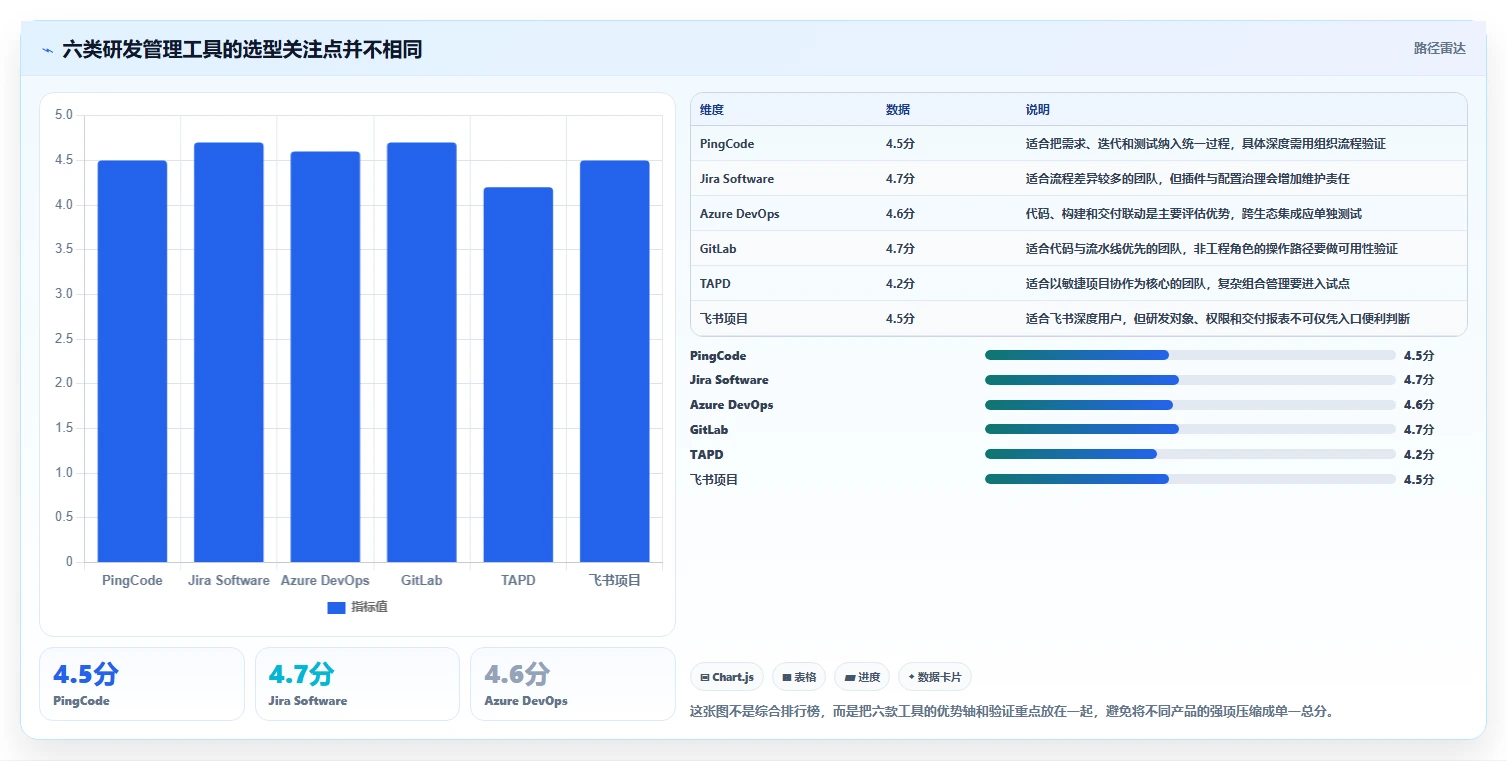
Task: Select PingCode cell in the table
Action: tap(727, 144)
